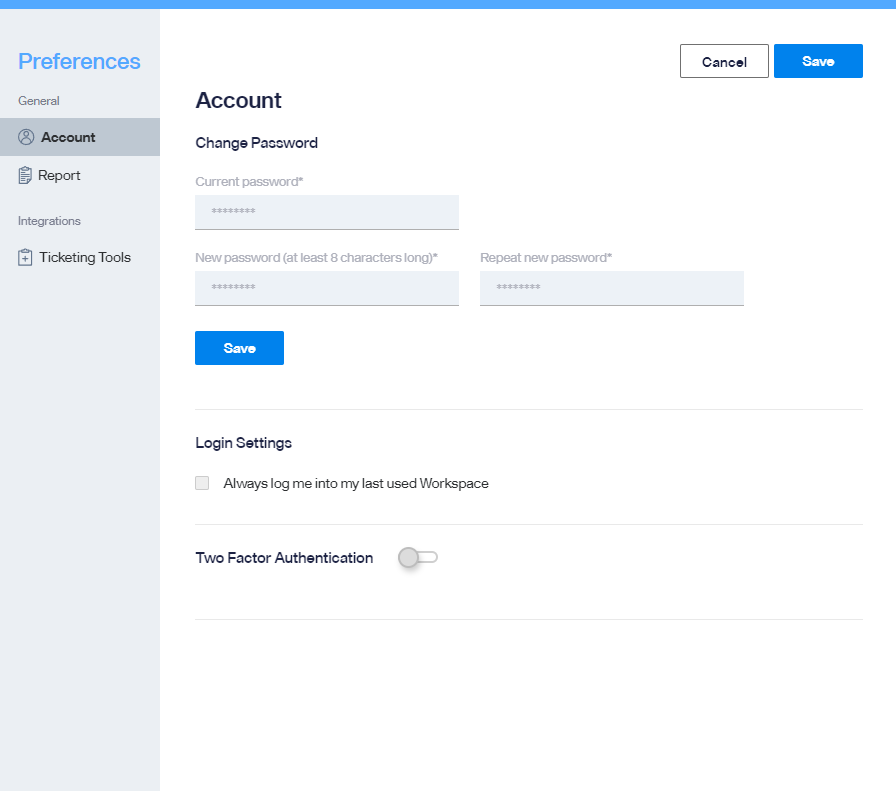Save the new password
The width and height of the screenshot is (896, 791).
(x=239, y=348)
